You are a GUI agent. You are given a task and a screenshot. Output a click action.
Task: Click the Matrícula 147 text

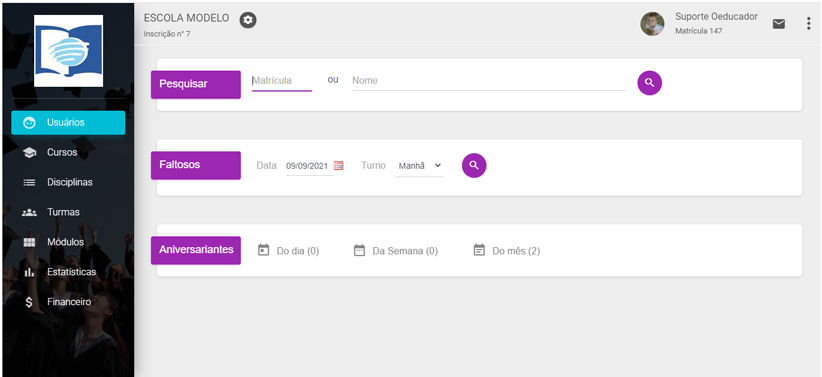click(699, 31)
